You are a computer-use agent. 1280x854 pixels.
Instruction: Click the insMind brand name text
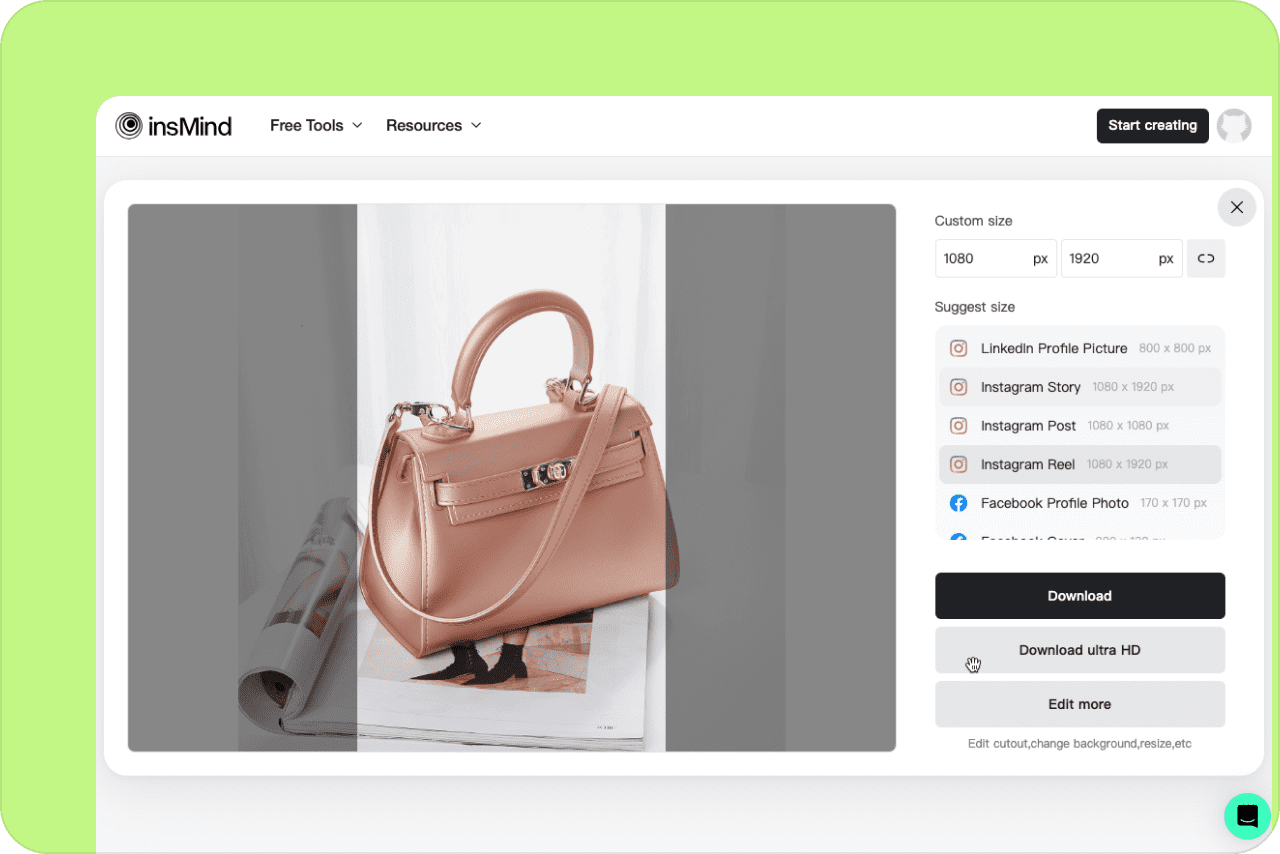[x=190, y=126]
